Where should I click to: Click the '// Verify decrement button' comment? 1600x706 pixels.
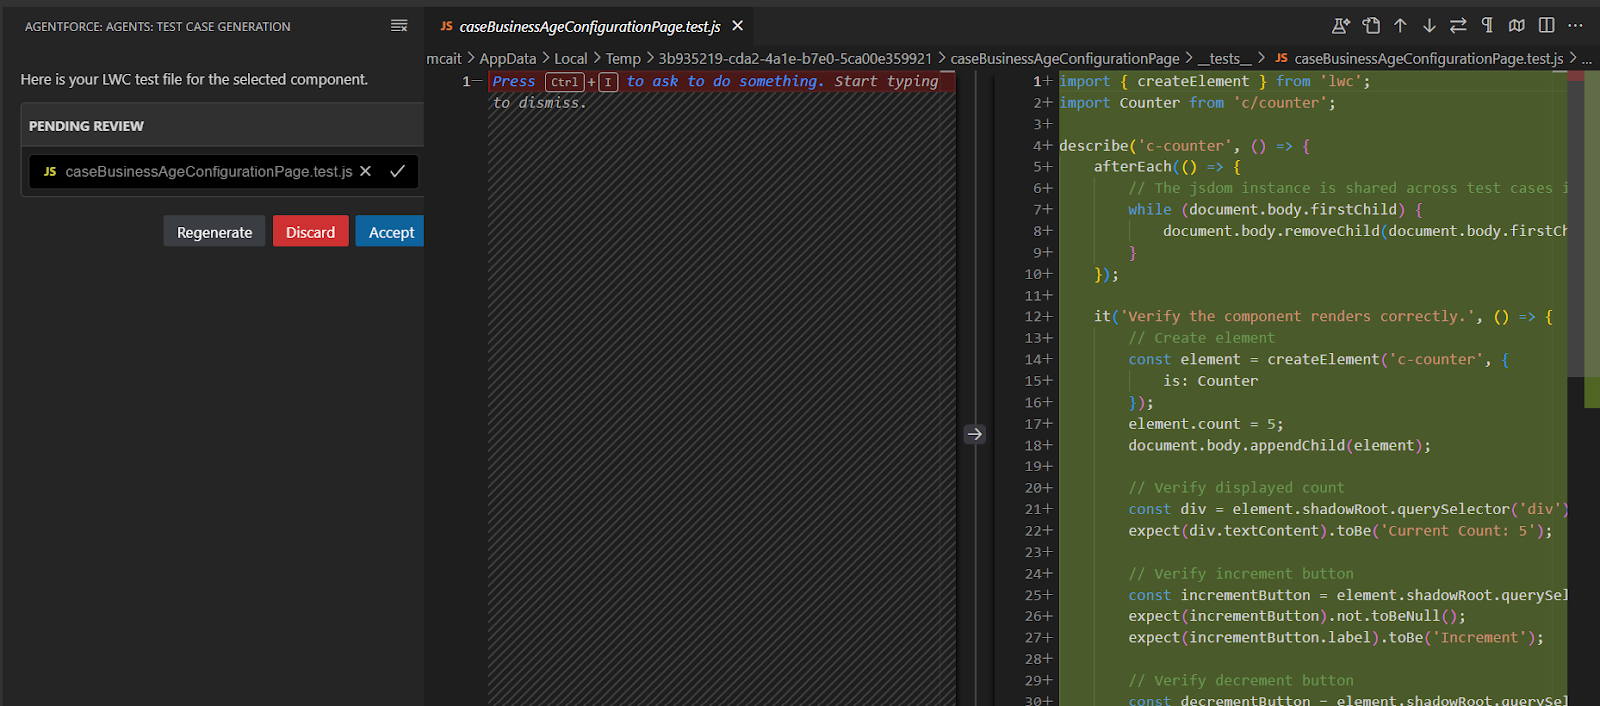(x=1241, y=681)
